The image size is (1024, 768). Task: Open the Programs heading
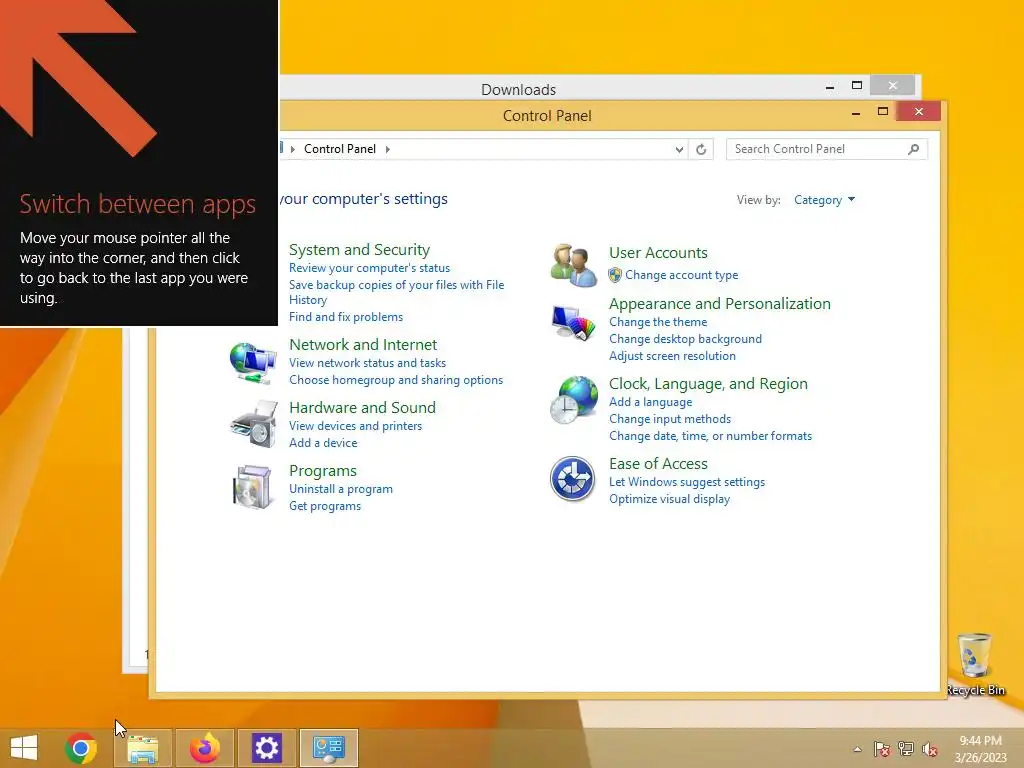point(323,471)
